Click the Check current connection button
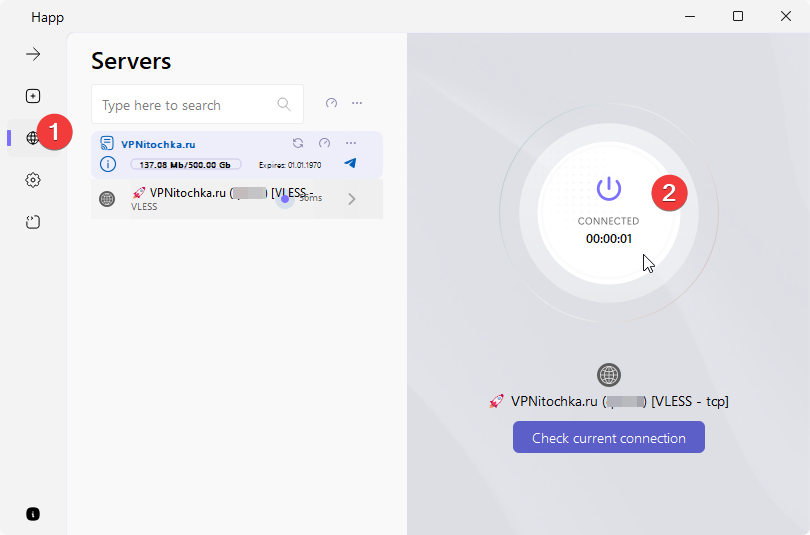Screen dimensions: 810x535 coord(608,438)
